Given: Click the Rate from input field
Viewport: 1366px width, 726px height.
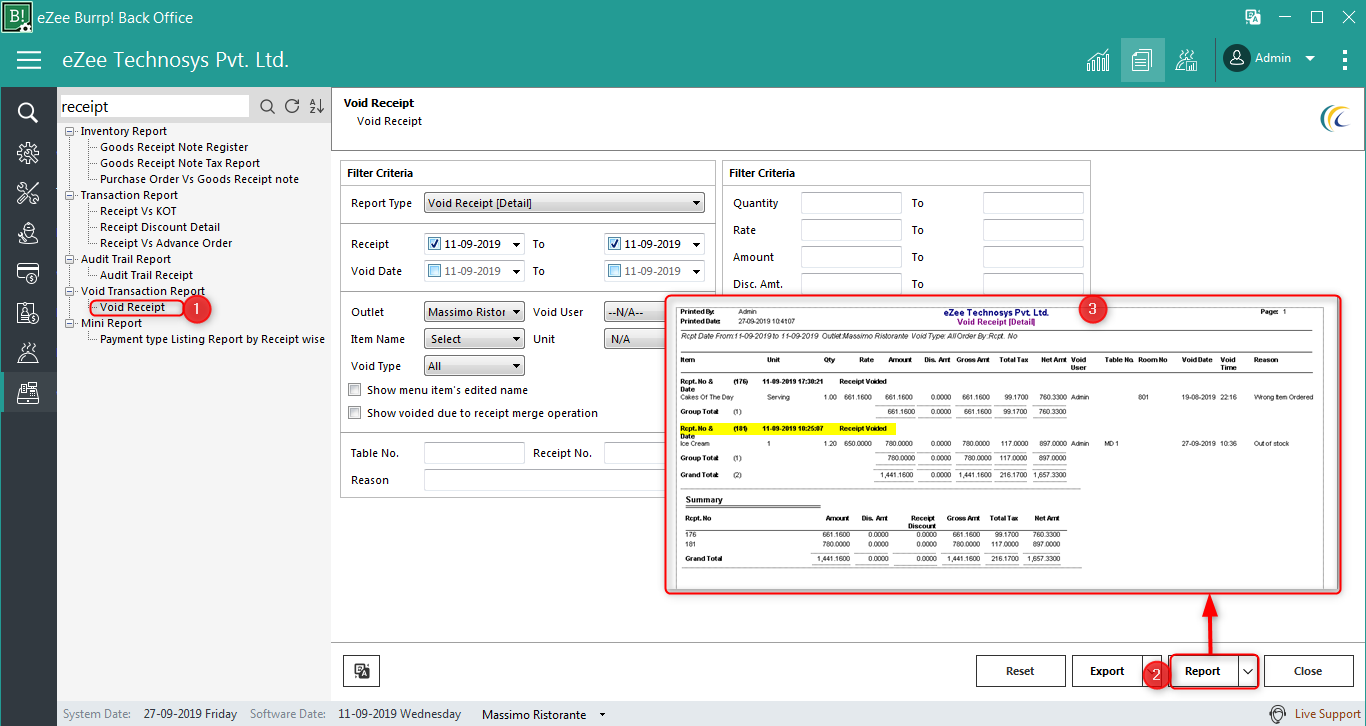Looking at the screenshot, I should pos(851,230).
